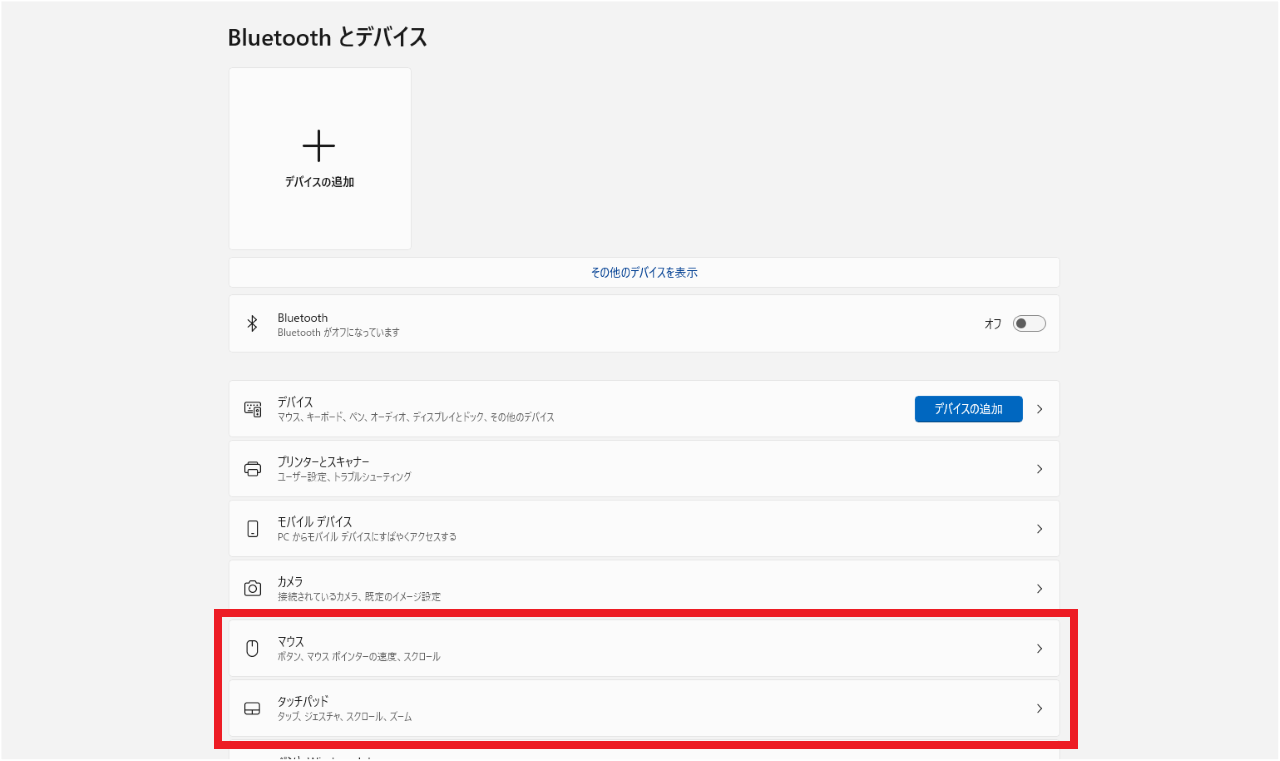Click the camera icon in the カメラ row

pos(253,588)
